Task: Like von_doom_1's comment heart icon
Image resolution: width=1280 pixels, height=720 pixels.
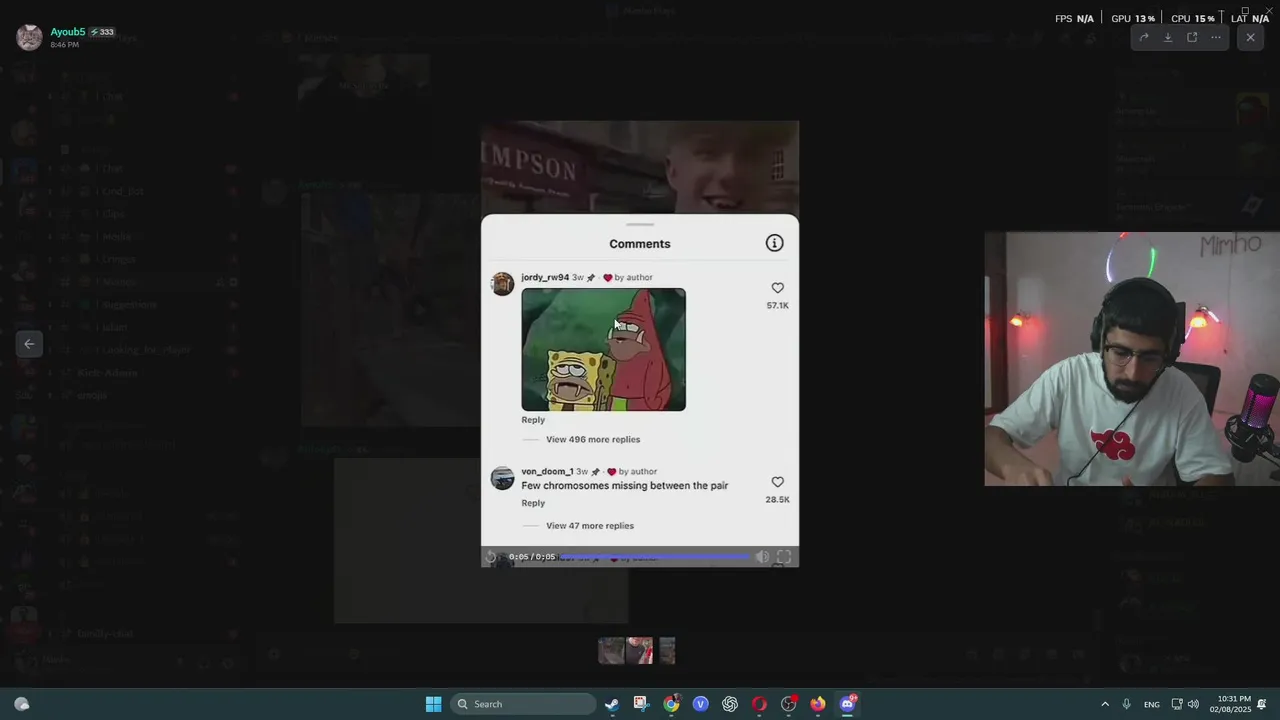Action: pos(777,482)
